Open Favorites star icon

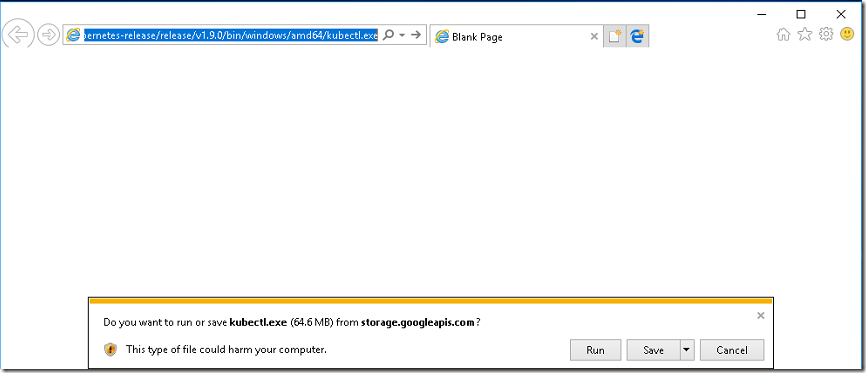pos(805,34)
